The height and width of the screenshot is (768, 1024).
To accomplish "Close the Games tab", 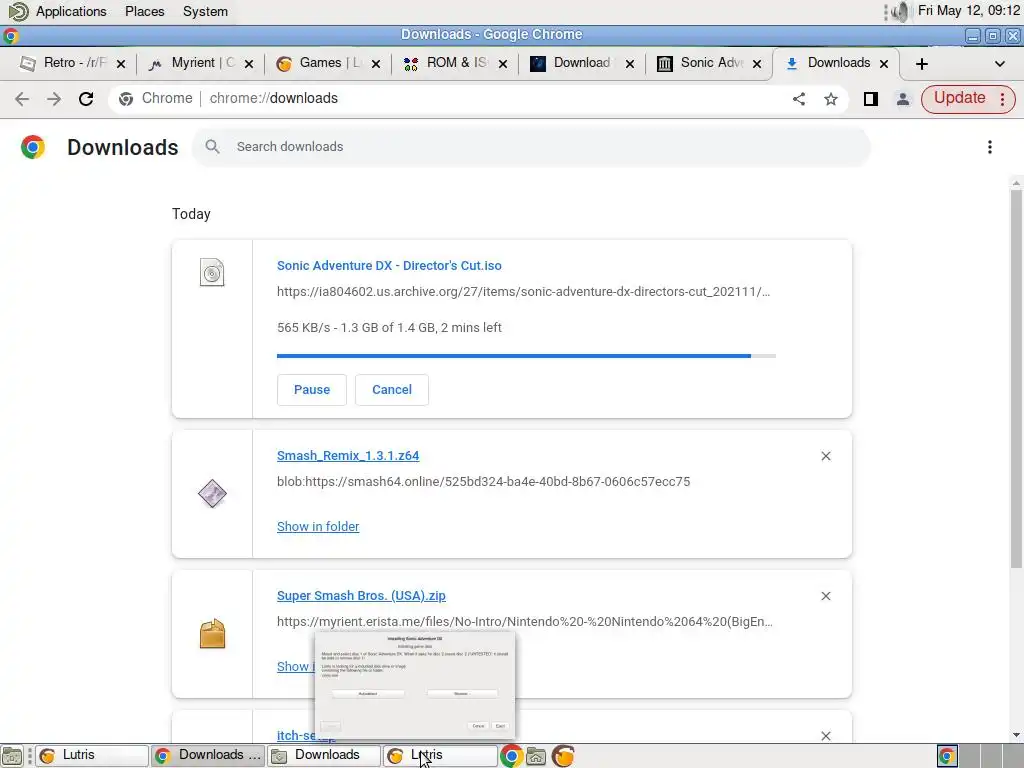I will (x=376, y=63).
